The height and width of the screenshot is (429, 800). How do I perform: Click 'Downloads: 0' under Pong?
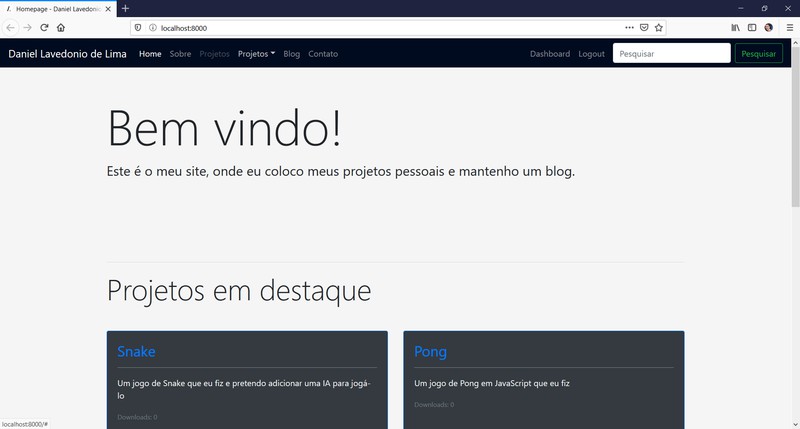pyautogui.click(x=434, y=405)
